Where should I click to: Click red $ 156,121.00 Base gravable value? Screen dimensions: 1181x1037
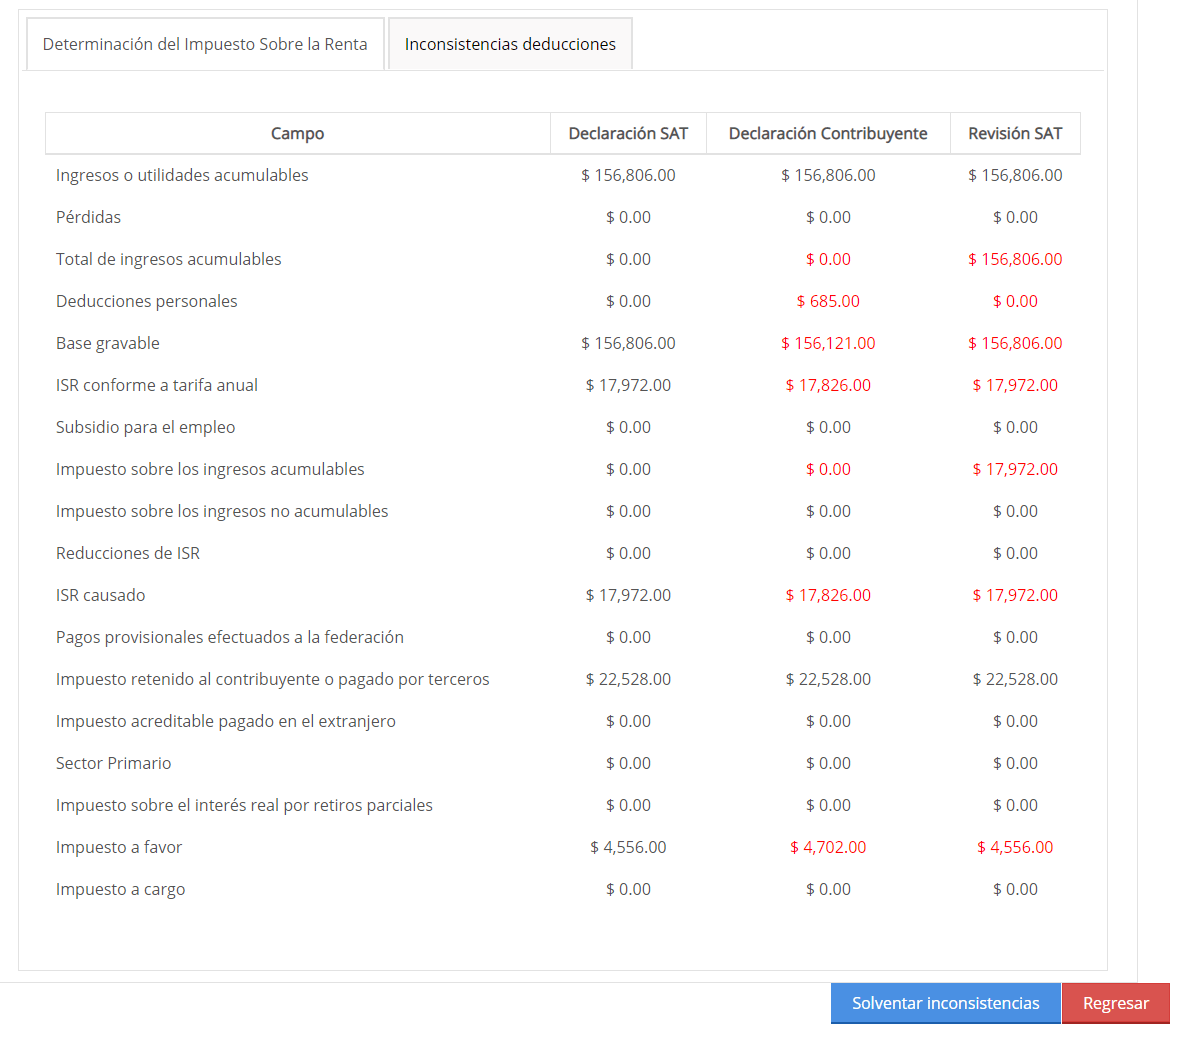[828, 343]
